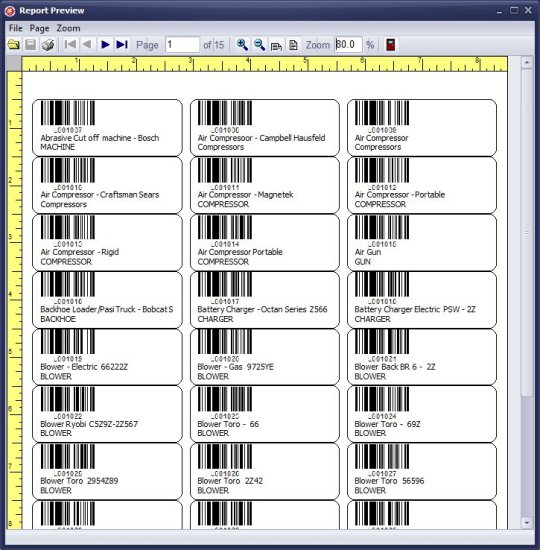Zoom out with the magnifier minus icon
The width and height of the screenshot is (540, 550).
[x=259, y=45]
